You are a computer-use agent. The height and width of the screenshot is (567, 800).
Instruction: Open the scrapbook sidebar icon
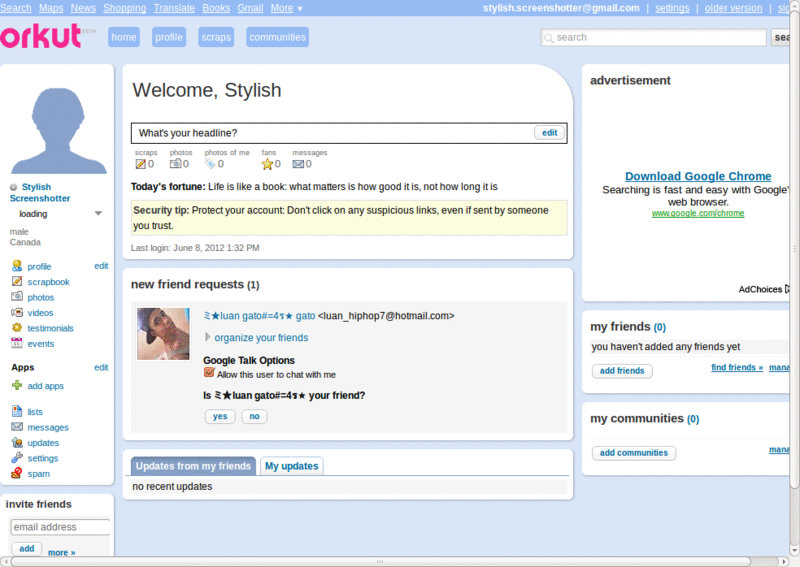click(x=17, y=281)
